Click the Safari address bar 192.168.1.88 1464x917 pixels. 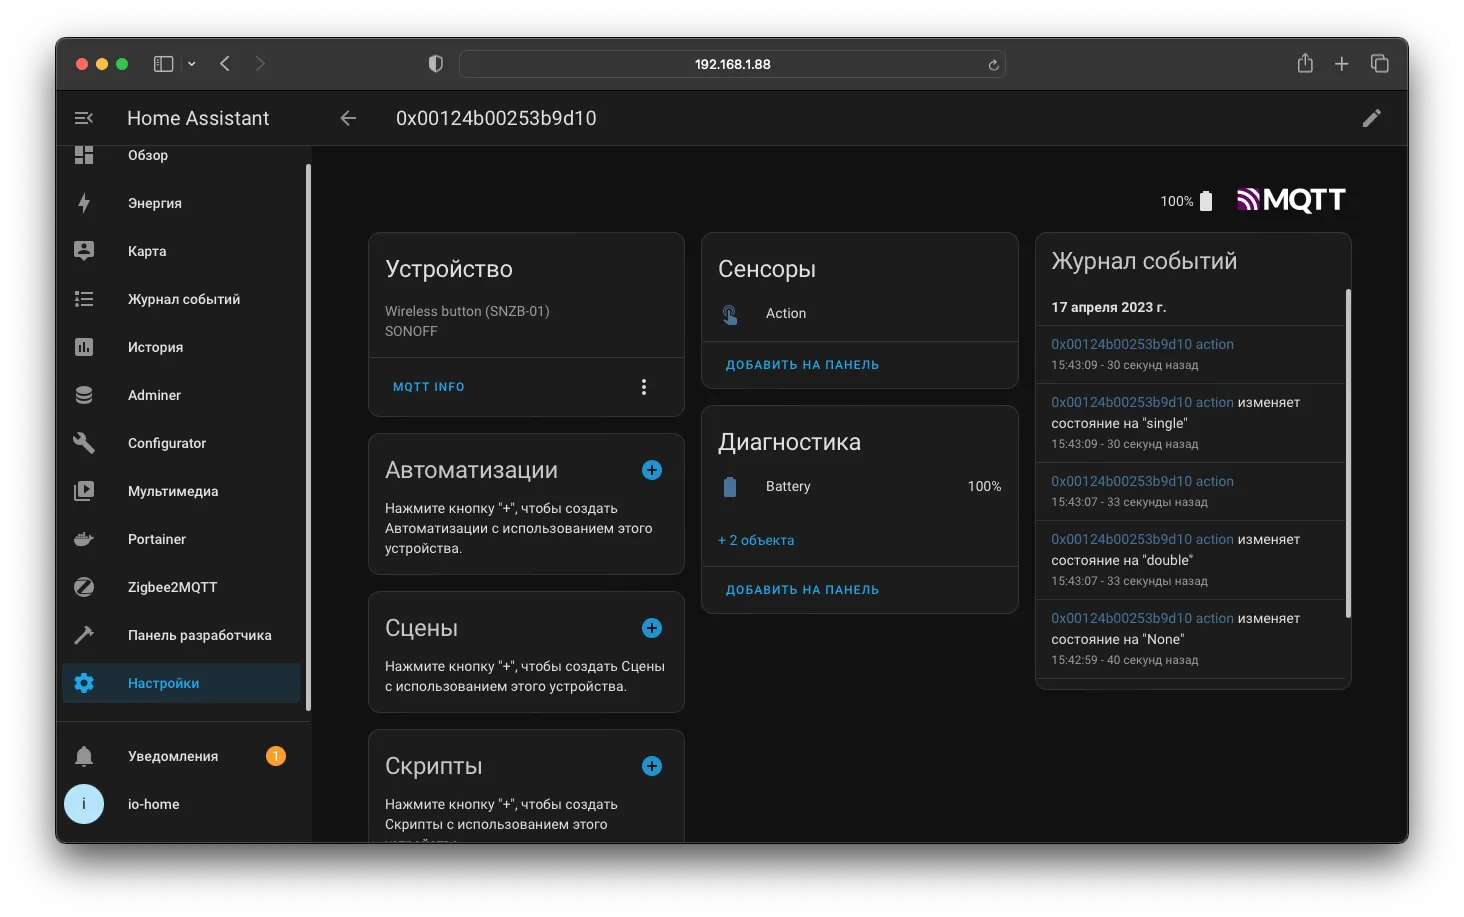(x=732, y=64)
